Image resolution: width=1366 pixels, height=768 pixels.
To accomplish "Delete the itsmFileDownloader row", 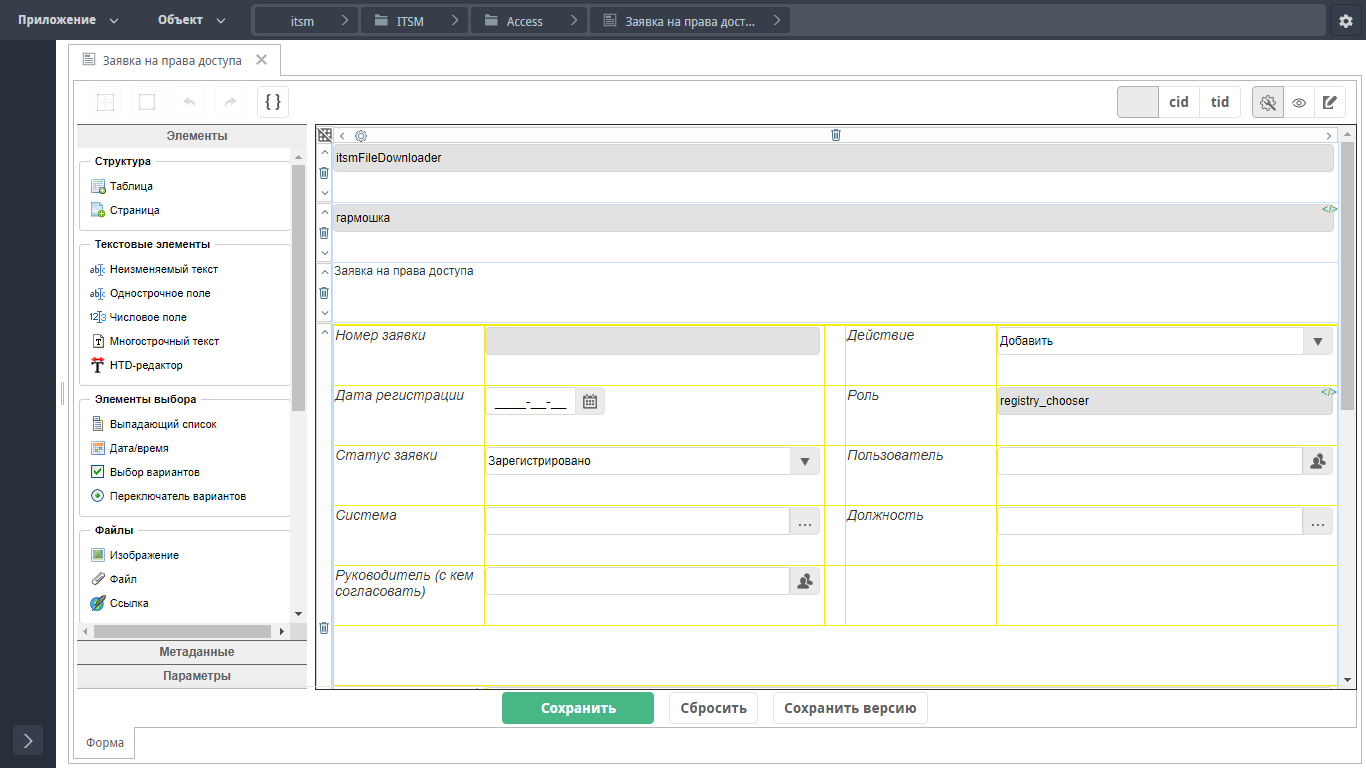I will click(324, 173).
